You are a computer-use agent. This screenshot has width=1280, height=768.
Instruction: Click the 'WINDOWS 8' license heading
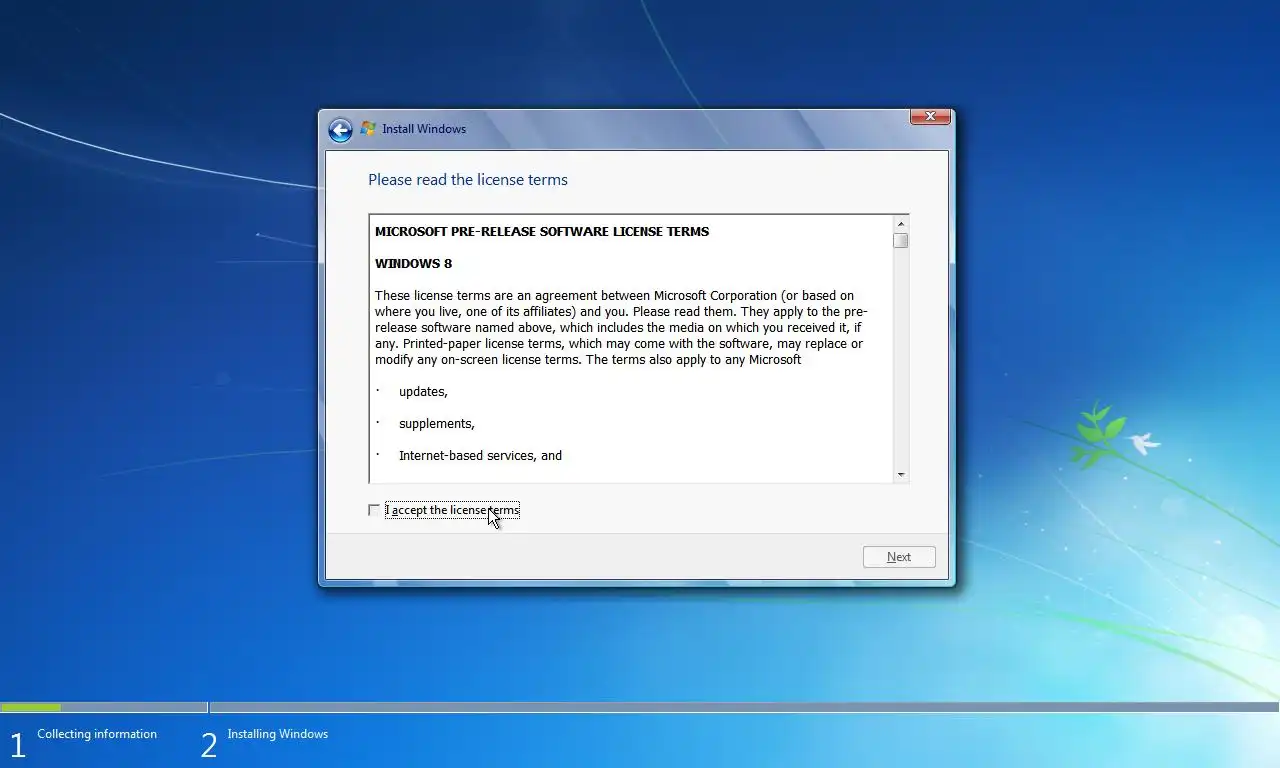pyautogui.click(x=413, y=263)
